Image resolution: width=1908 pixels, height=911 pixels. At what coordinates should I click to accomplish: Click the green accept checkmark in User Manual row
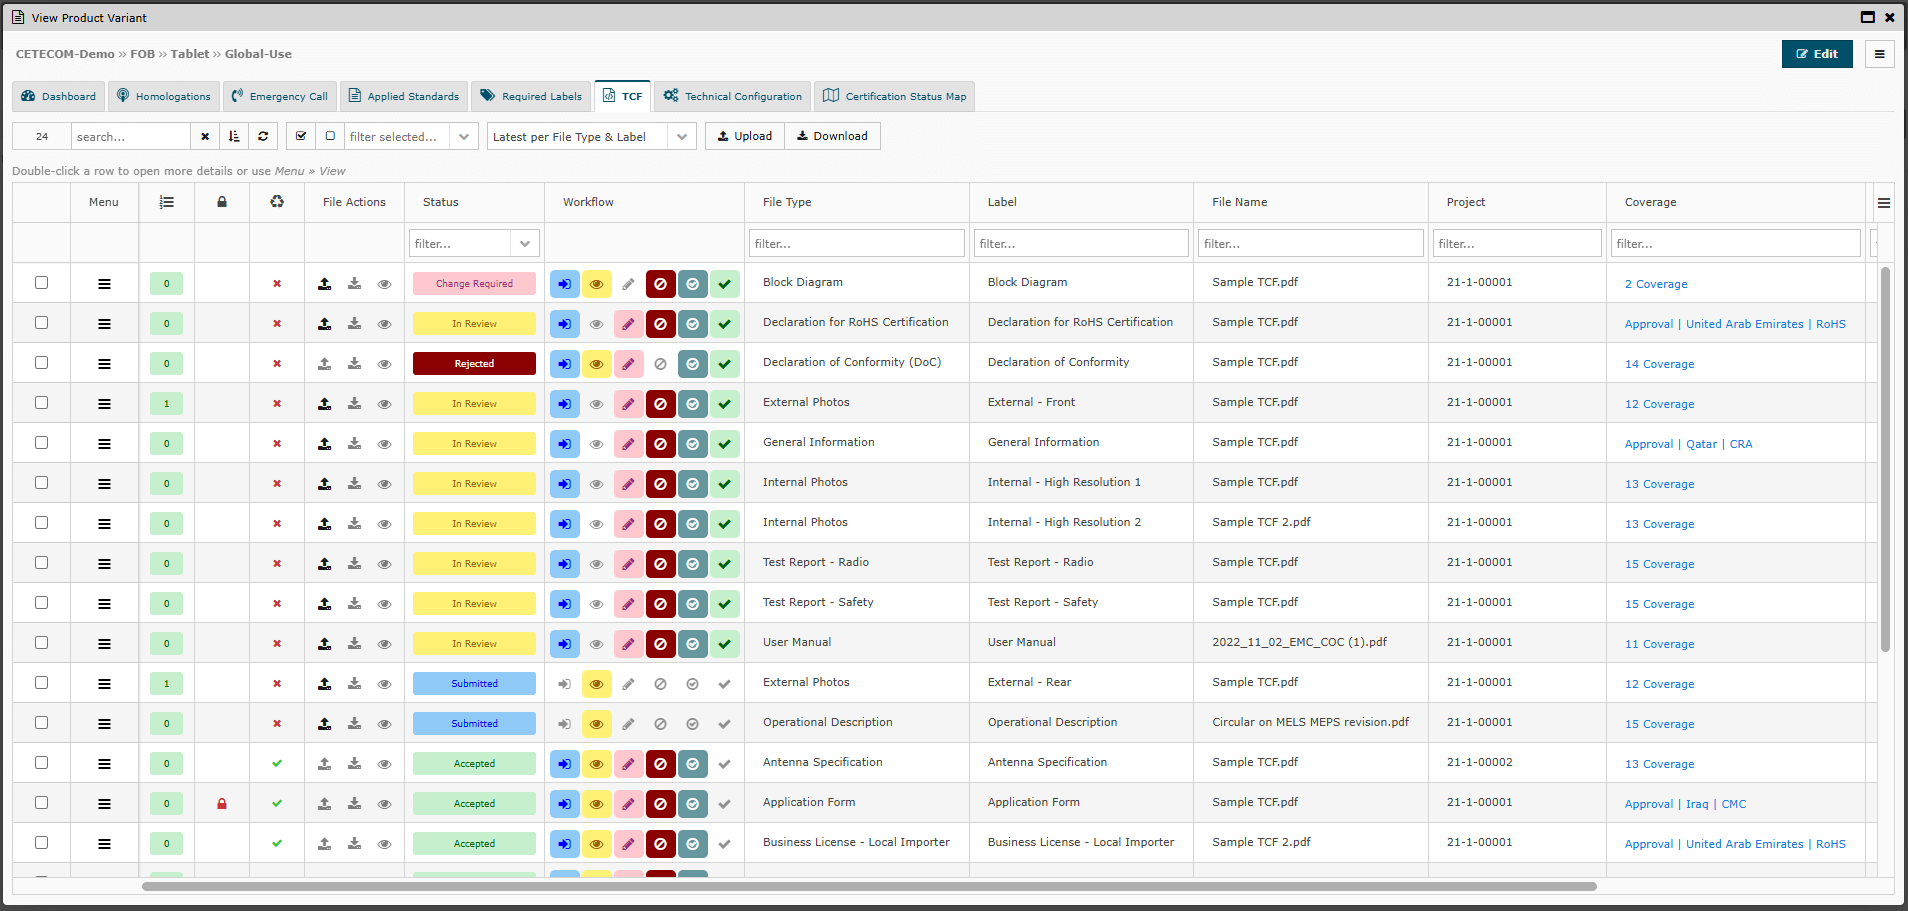pyautogui.click(x=724, y=644)
